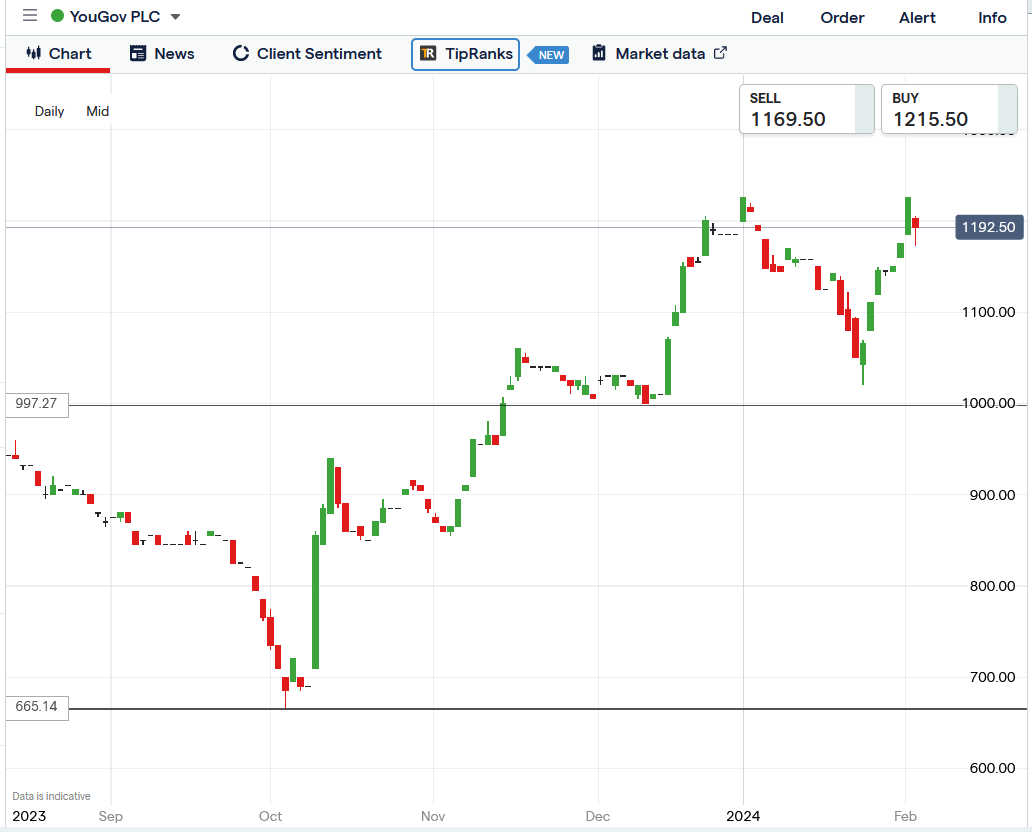
Task: Click the BUY 1215.50 price button
Action: [x=949, y=109]
